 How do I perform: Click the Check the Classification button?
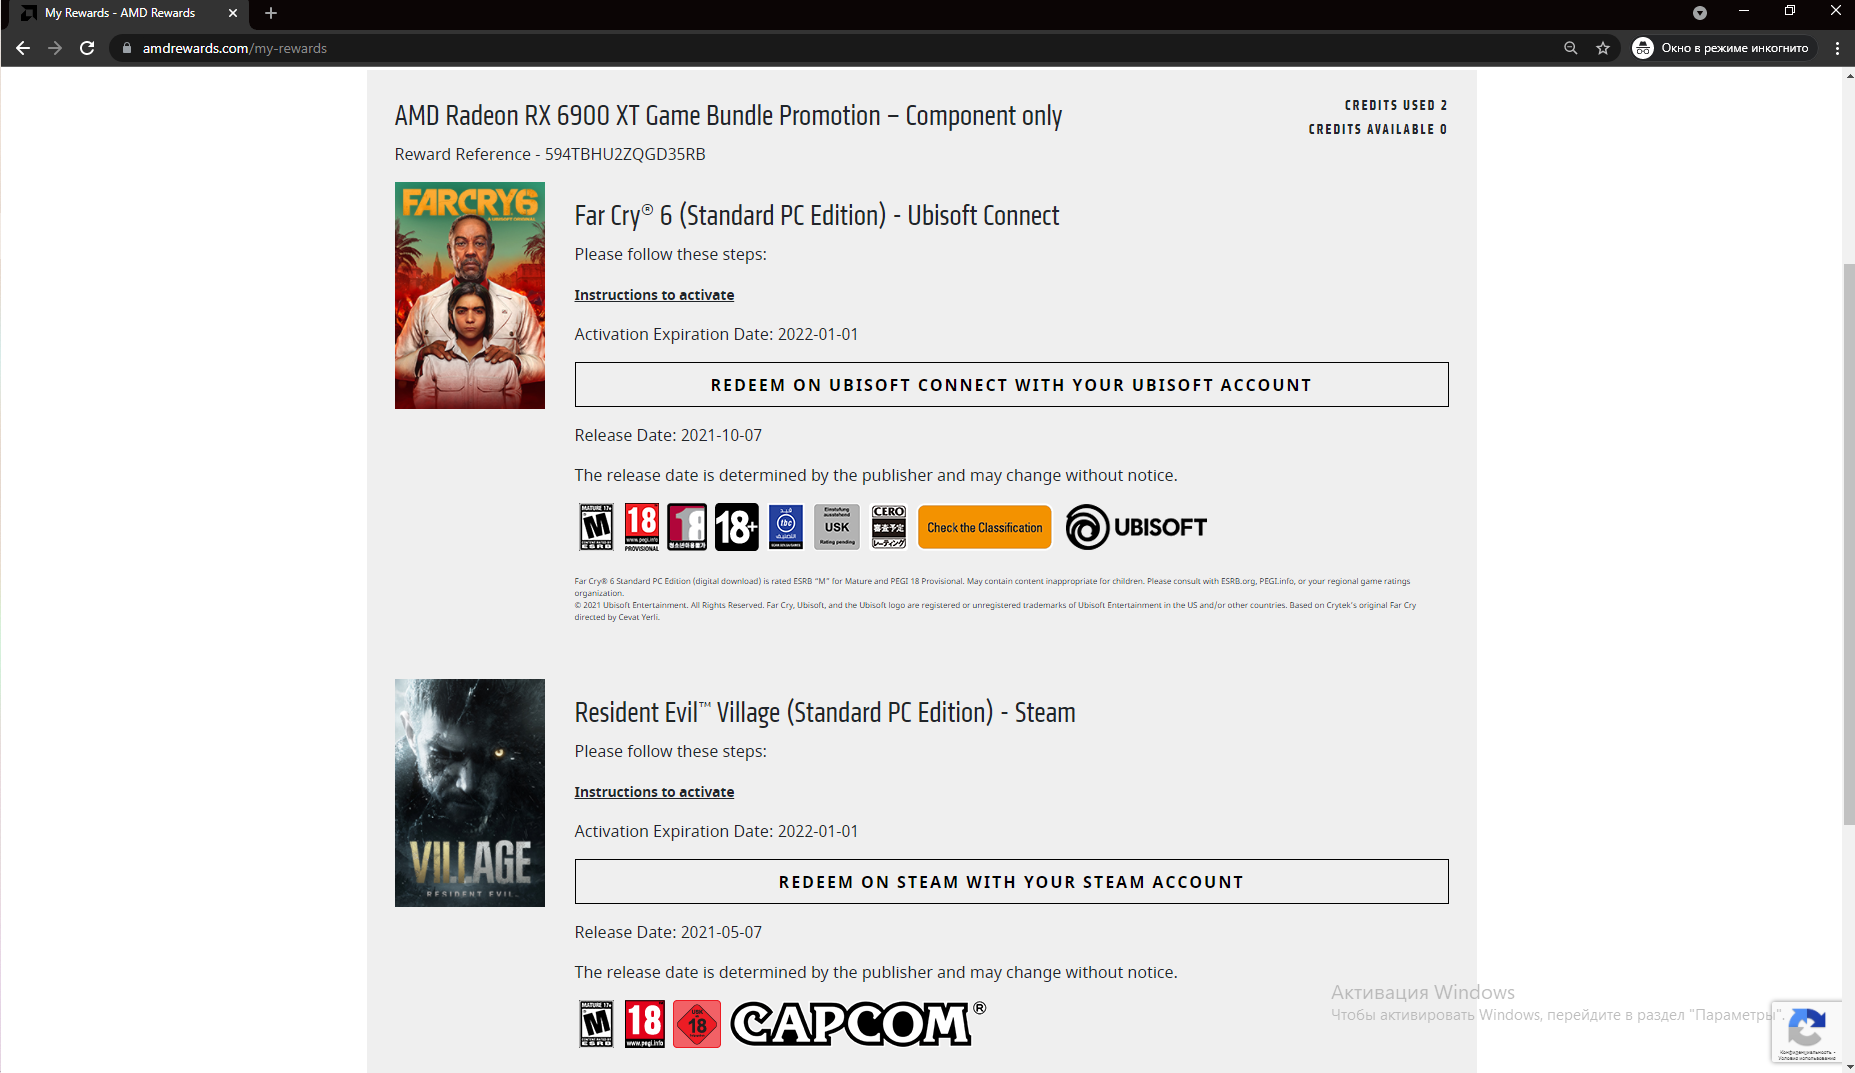click(x=985, y=527)
